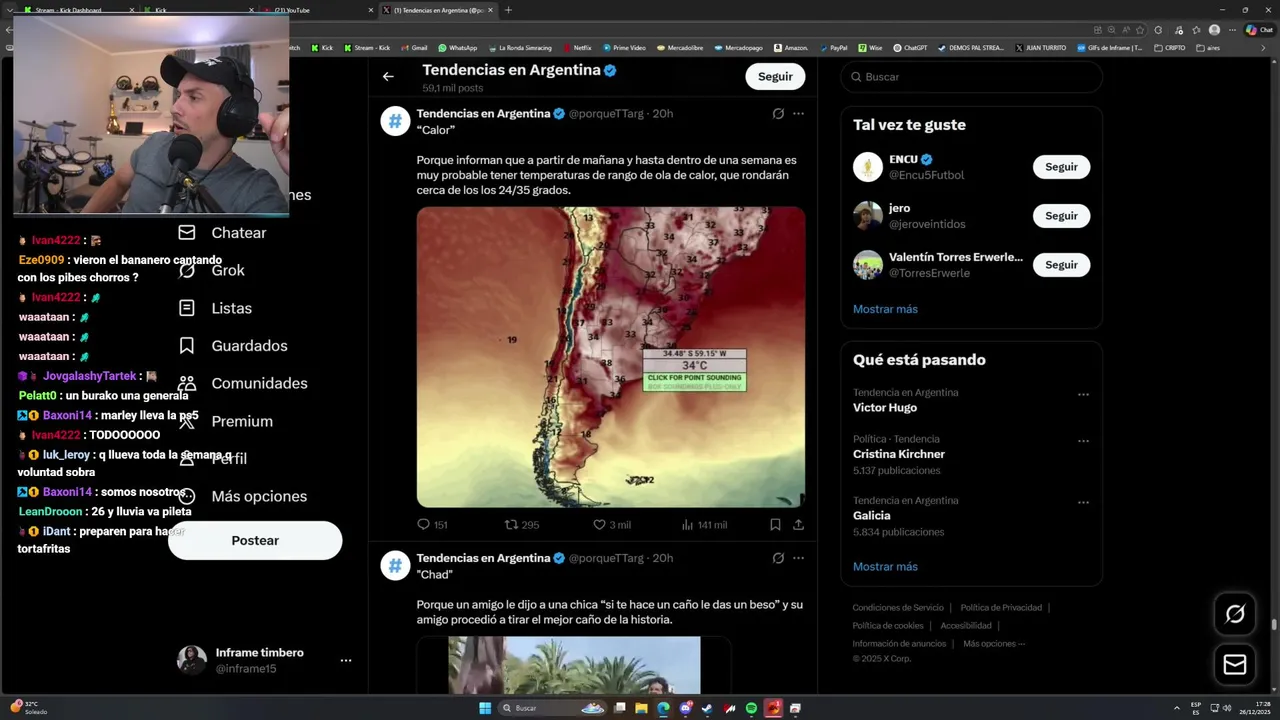
Task: Open Grok floating button
Action: [x=1235, y=614]
